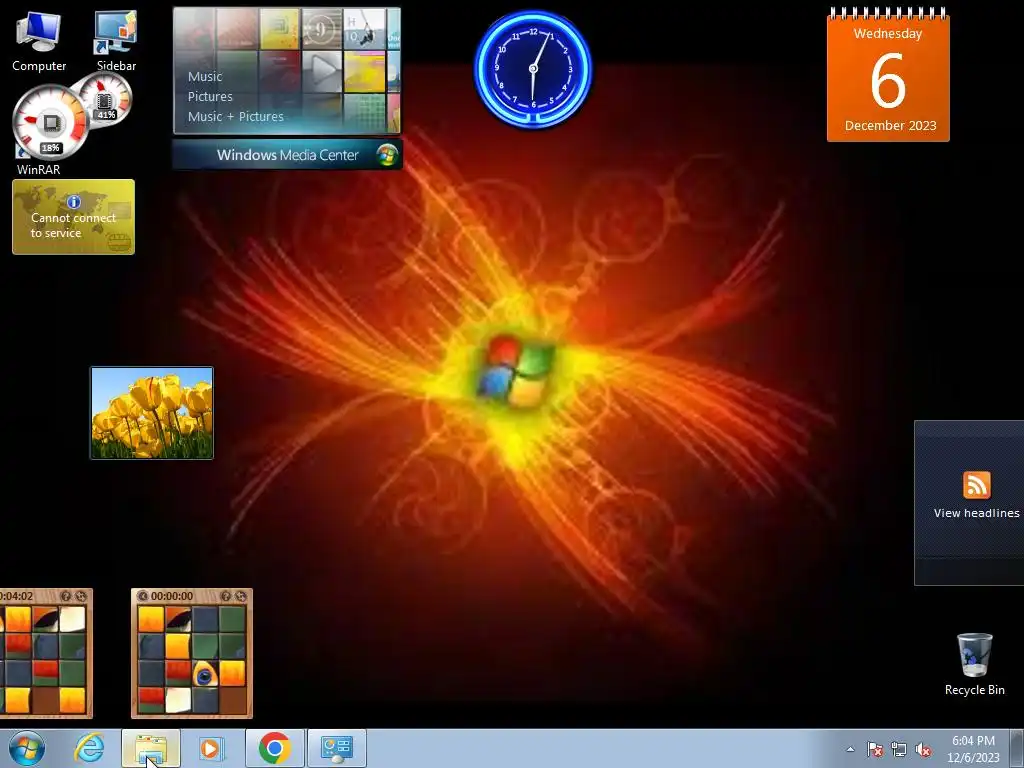The height and width of the screenshot is (768, 1024).
Task: Click the toucan eye puzzle tile
Action: [205, 674]
